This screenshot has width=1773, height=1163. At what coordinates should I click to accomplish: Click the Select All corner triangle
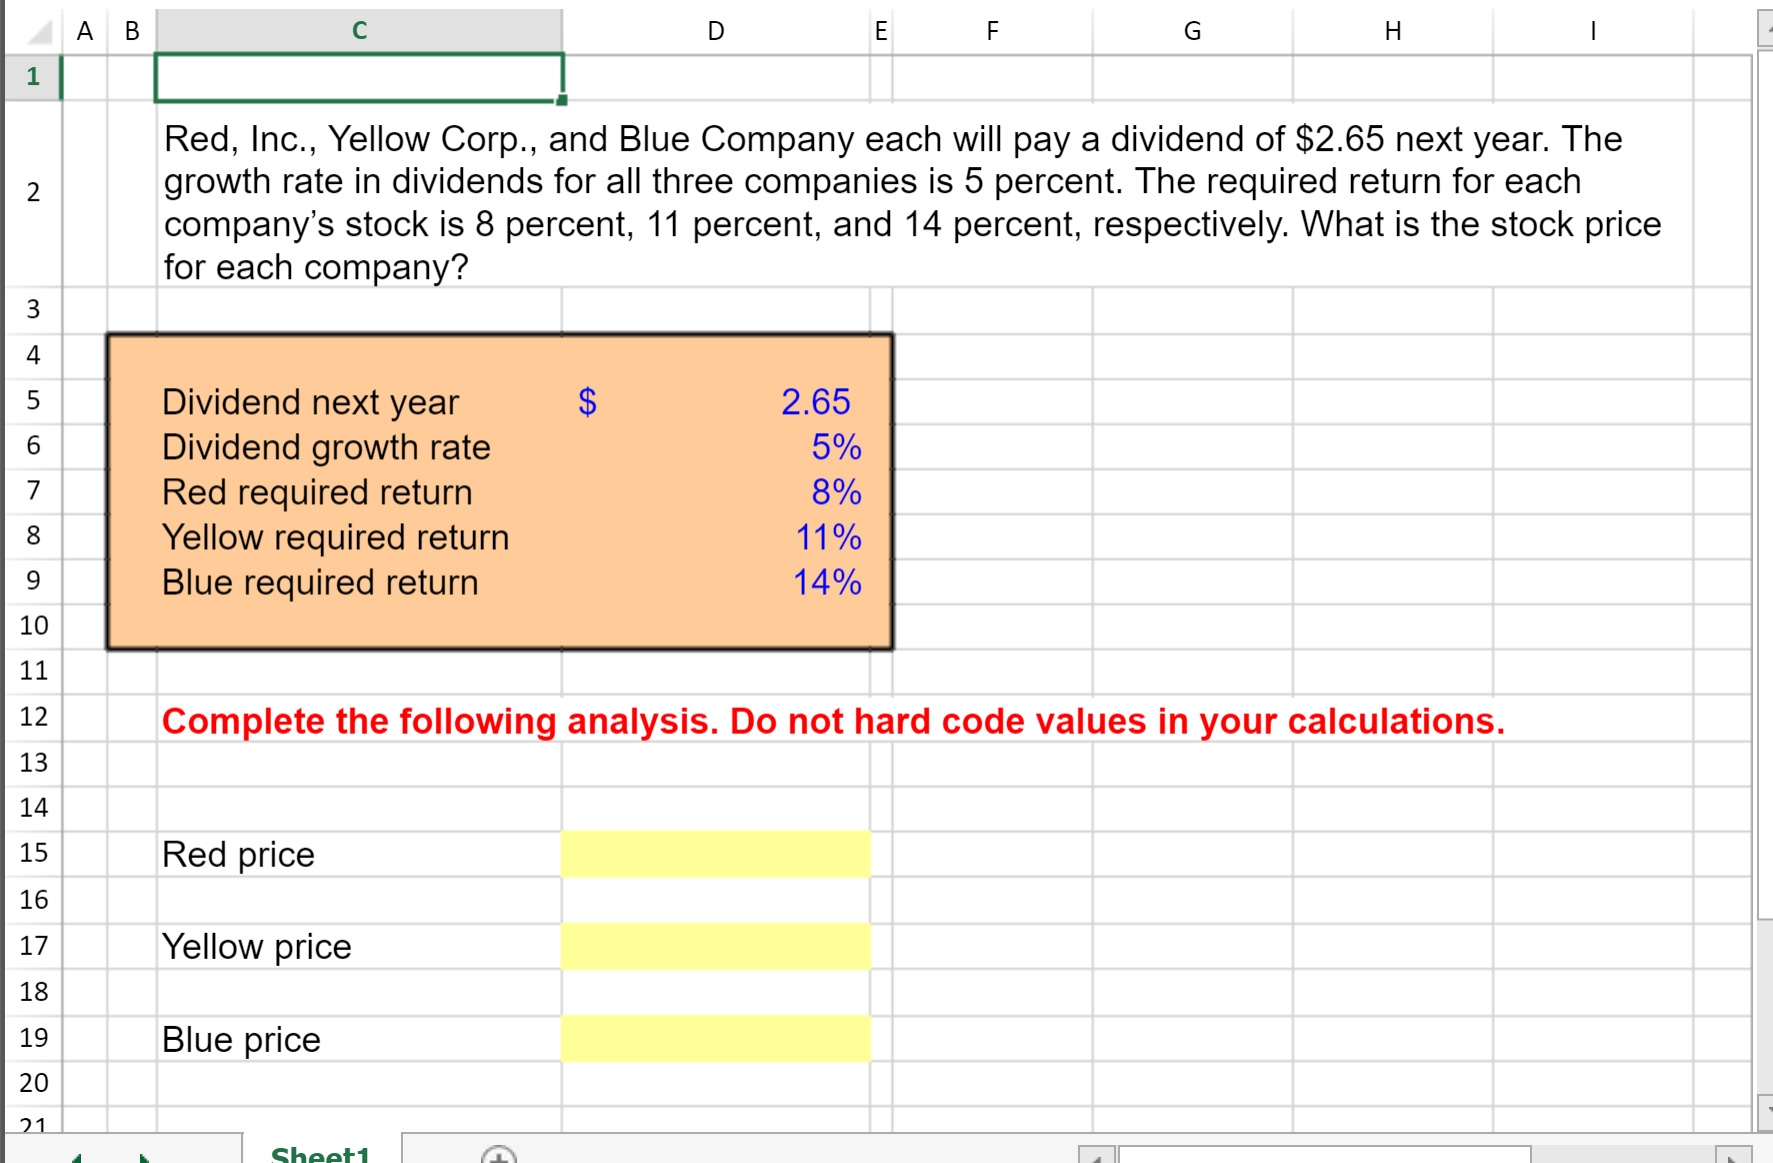[38, 32]
